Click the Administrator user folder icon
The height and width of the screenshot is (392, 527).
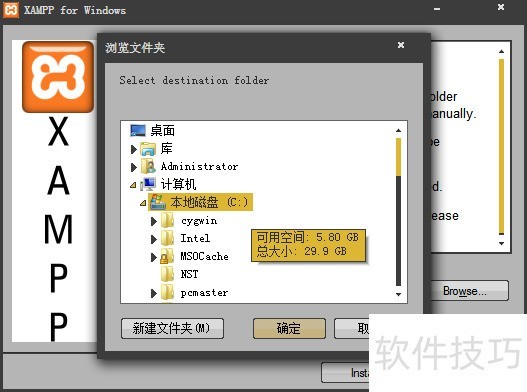(148, 166)
